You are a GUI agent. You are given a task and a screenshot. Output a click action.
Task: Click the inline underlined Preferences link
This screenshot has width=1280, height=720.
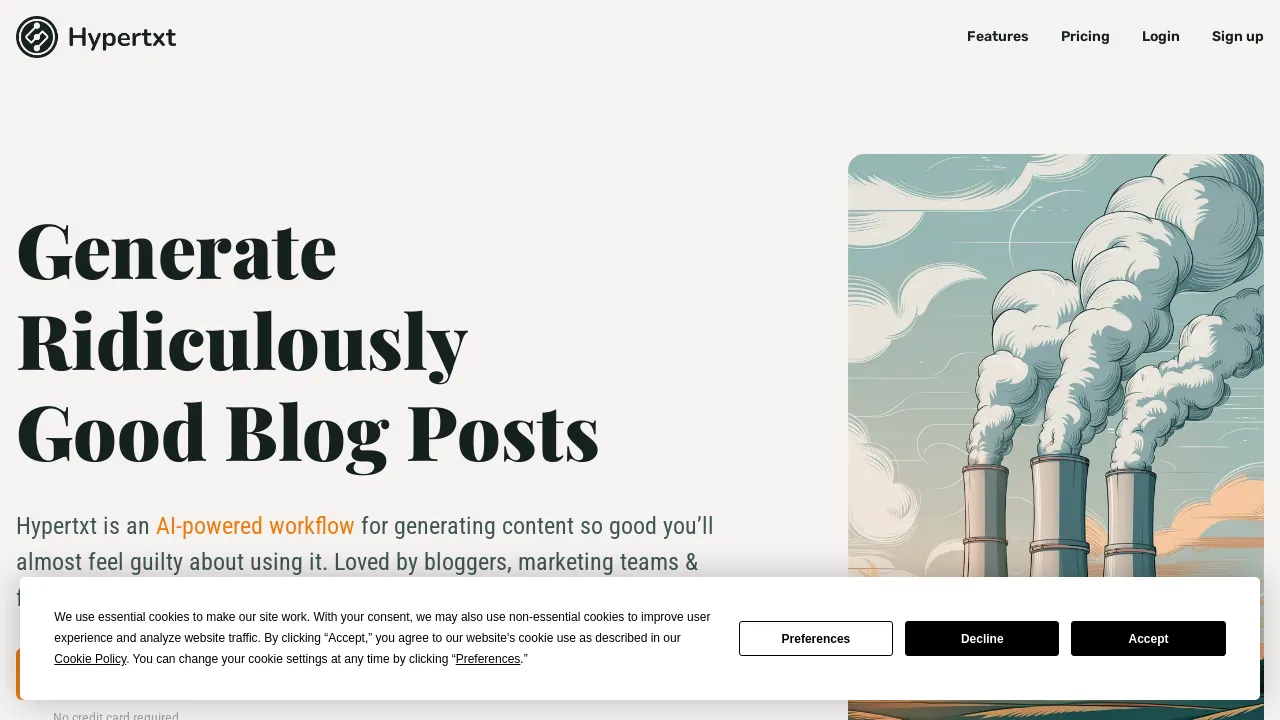click(488, 659)
